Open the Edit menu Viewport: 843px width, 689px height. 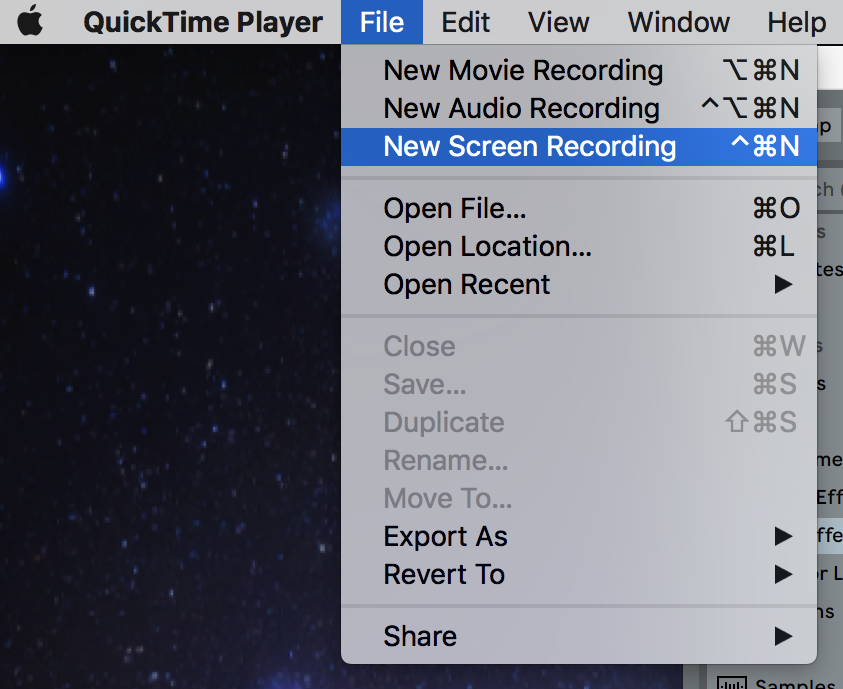click(465, 22)
